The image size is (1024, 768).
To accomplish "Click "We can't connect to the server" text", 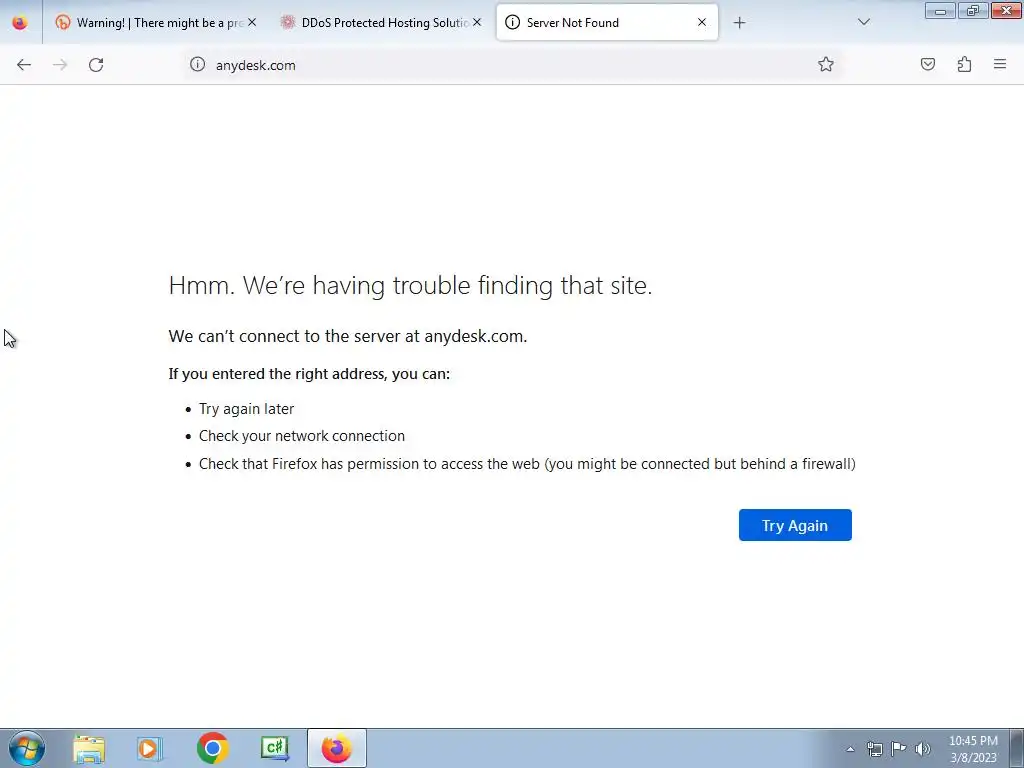I will (x=347, y=336).
